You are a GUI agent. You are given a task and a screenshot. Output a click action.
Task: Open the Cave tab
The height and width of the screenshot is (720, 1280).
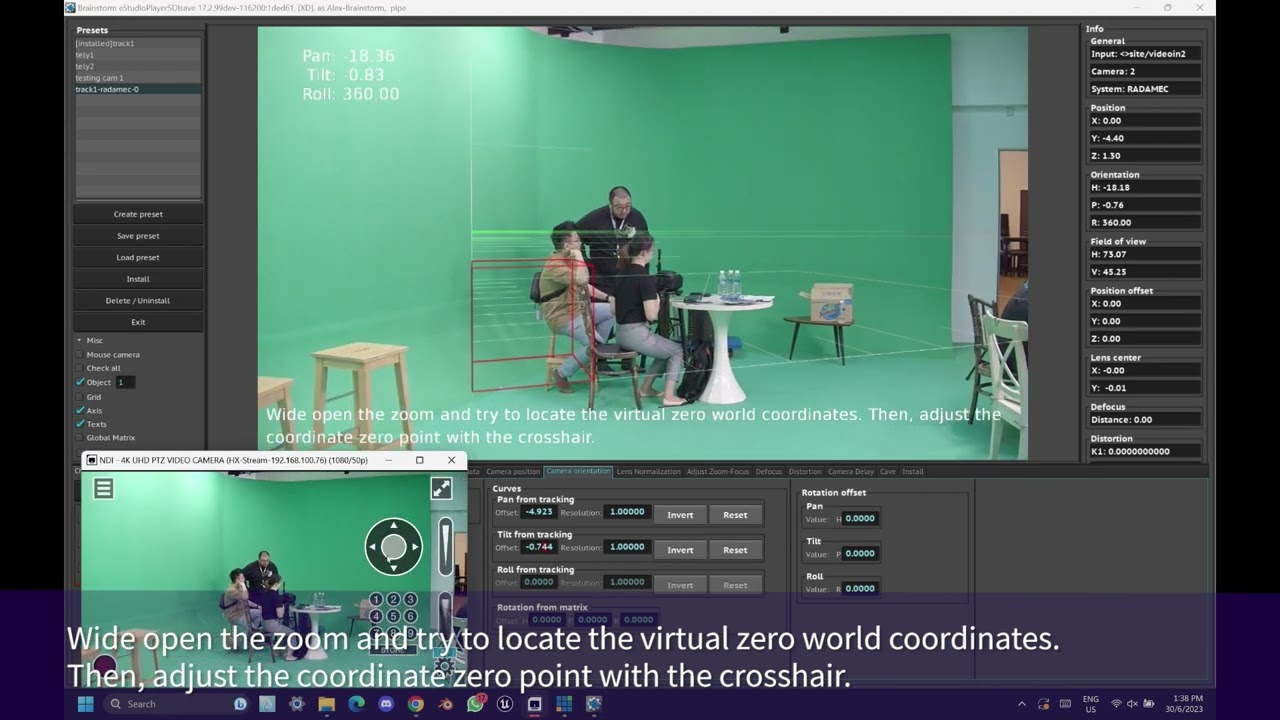(x=887, y=471)
